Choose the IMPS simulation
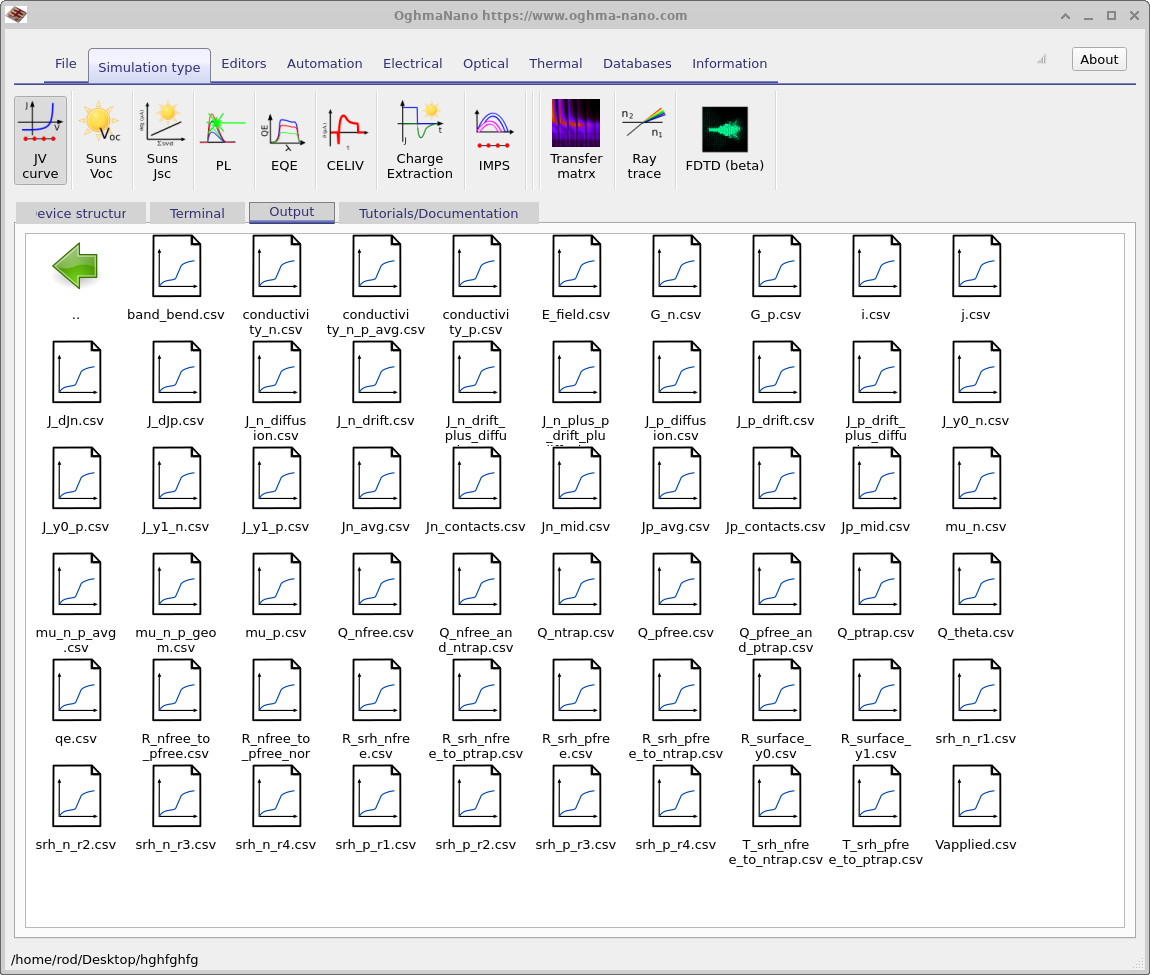Screen dimensions: 1150x975 coord(494,140)
